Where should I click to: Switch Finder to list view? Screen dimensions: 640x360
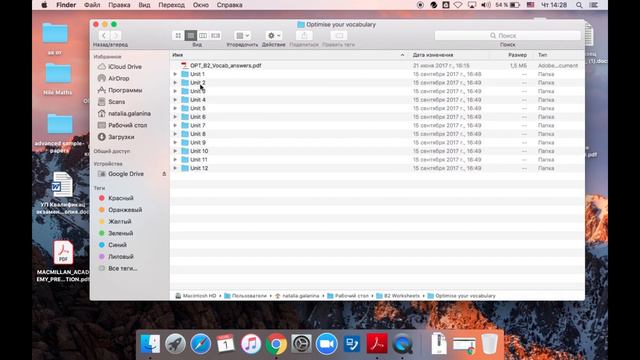tap(191, 36)
